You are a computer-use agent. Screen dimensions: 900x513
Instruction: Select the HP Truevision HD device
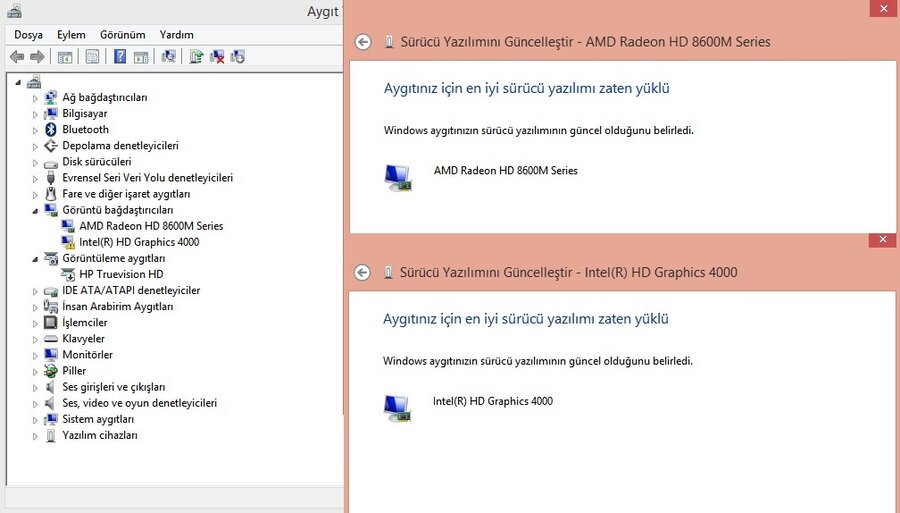pos(121,274)
